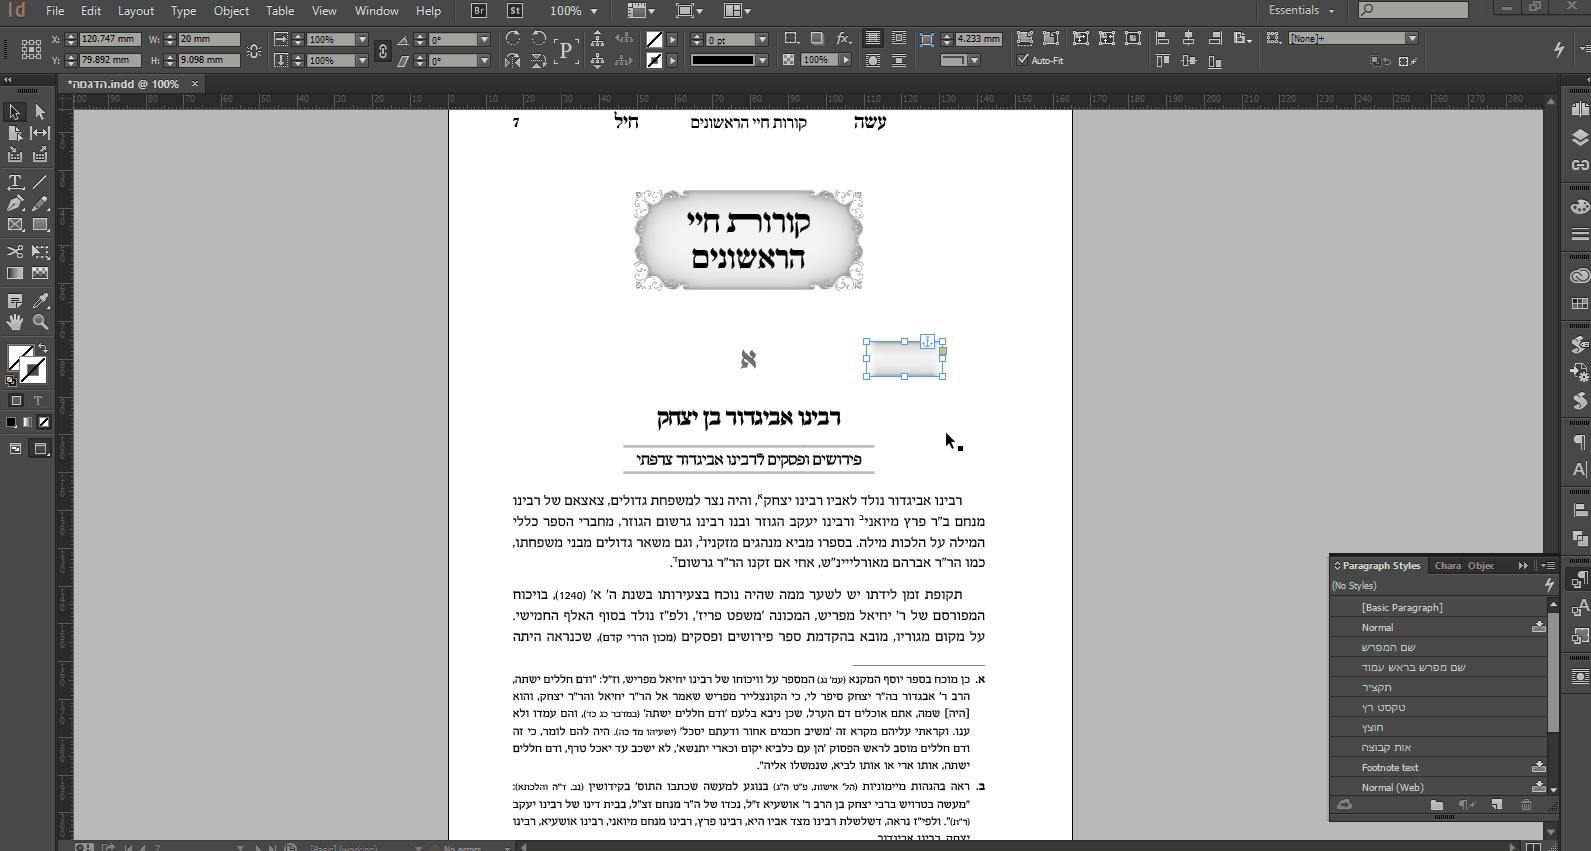
Task: Swap fill and stroke colors
Action: (x=42, y=349)
